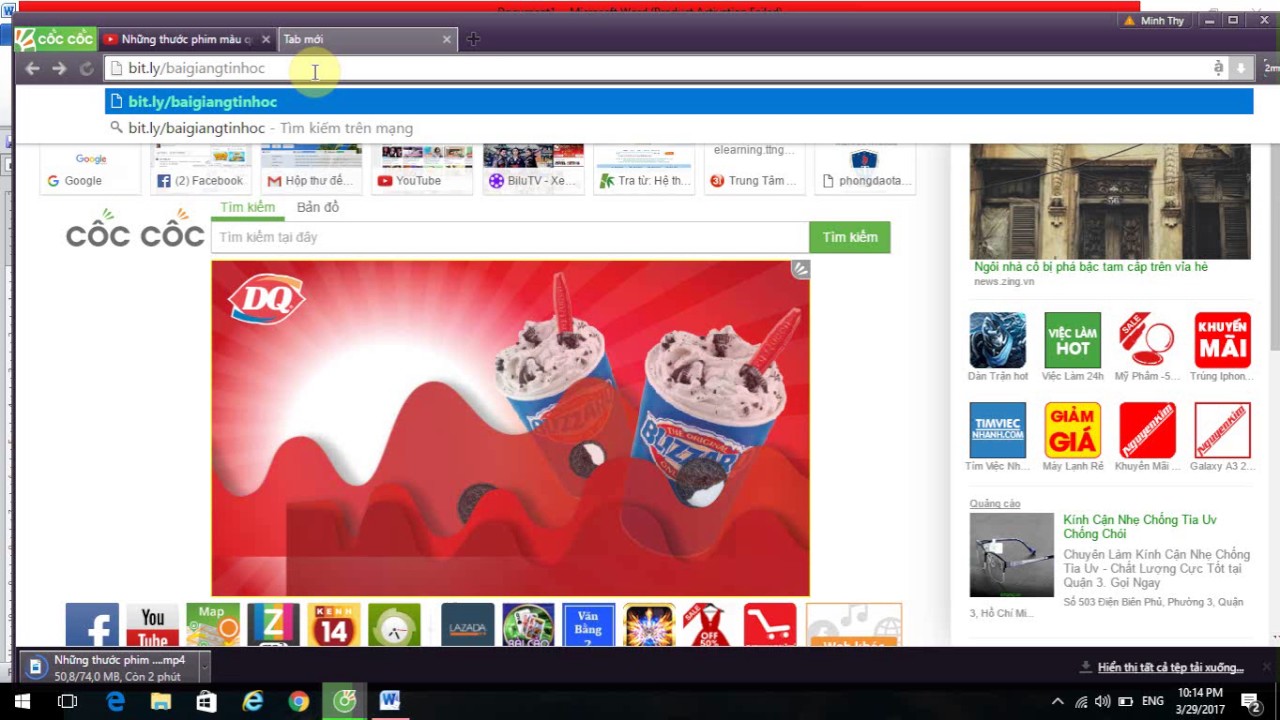This screenshot has width=1280, height=720.
Task: Open the card game icon in bottom row
Action: (x=528, y=626)
